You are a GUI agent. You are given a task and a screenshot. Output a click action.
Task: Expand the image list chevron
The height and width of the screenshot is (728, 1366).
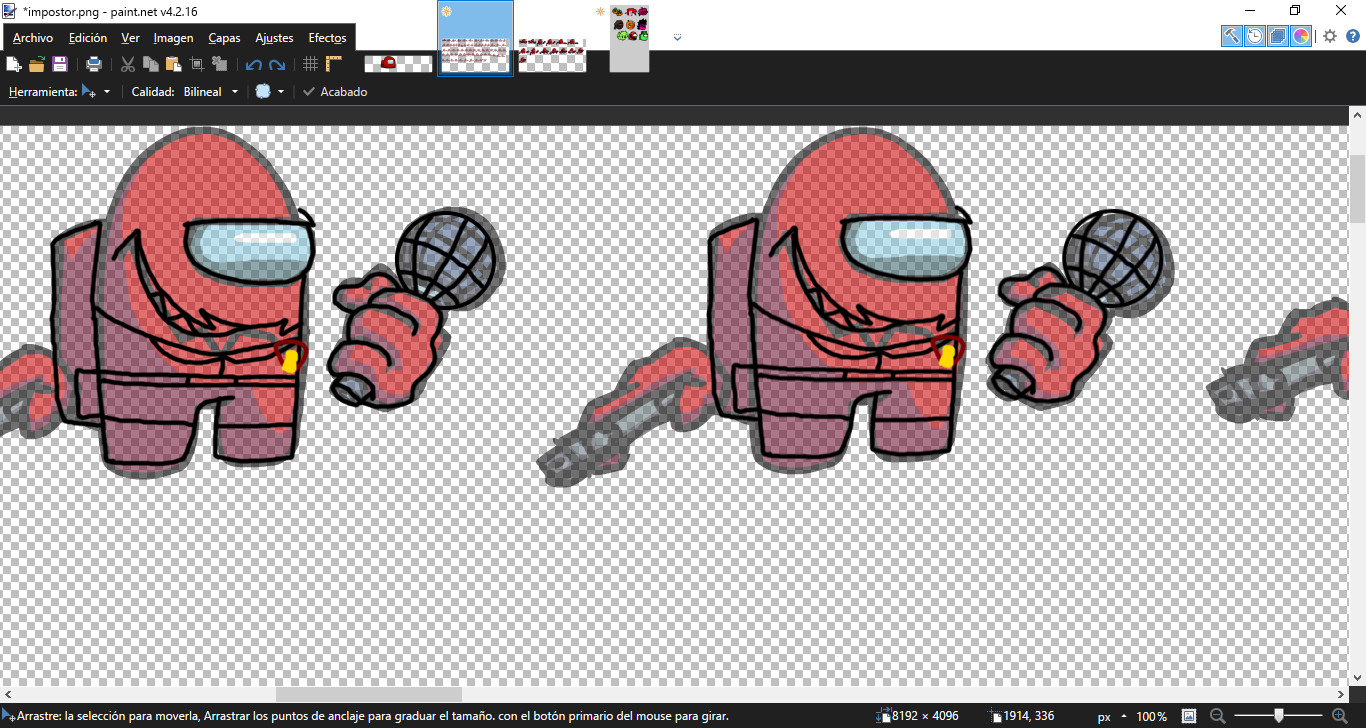click(x=677, y=37)
